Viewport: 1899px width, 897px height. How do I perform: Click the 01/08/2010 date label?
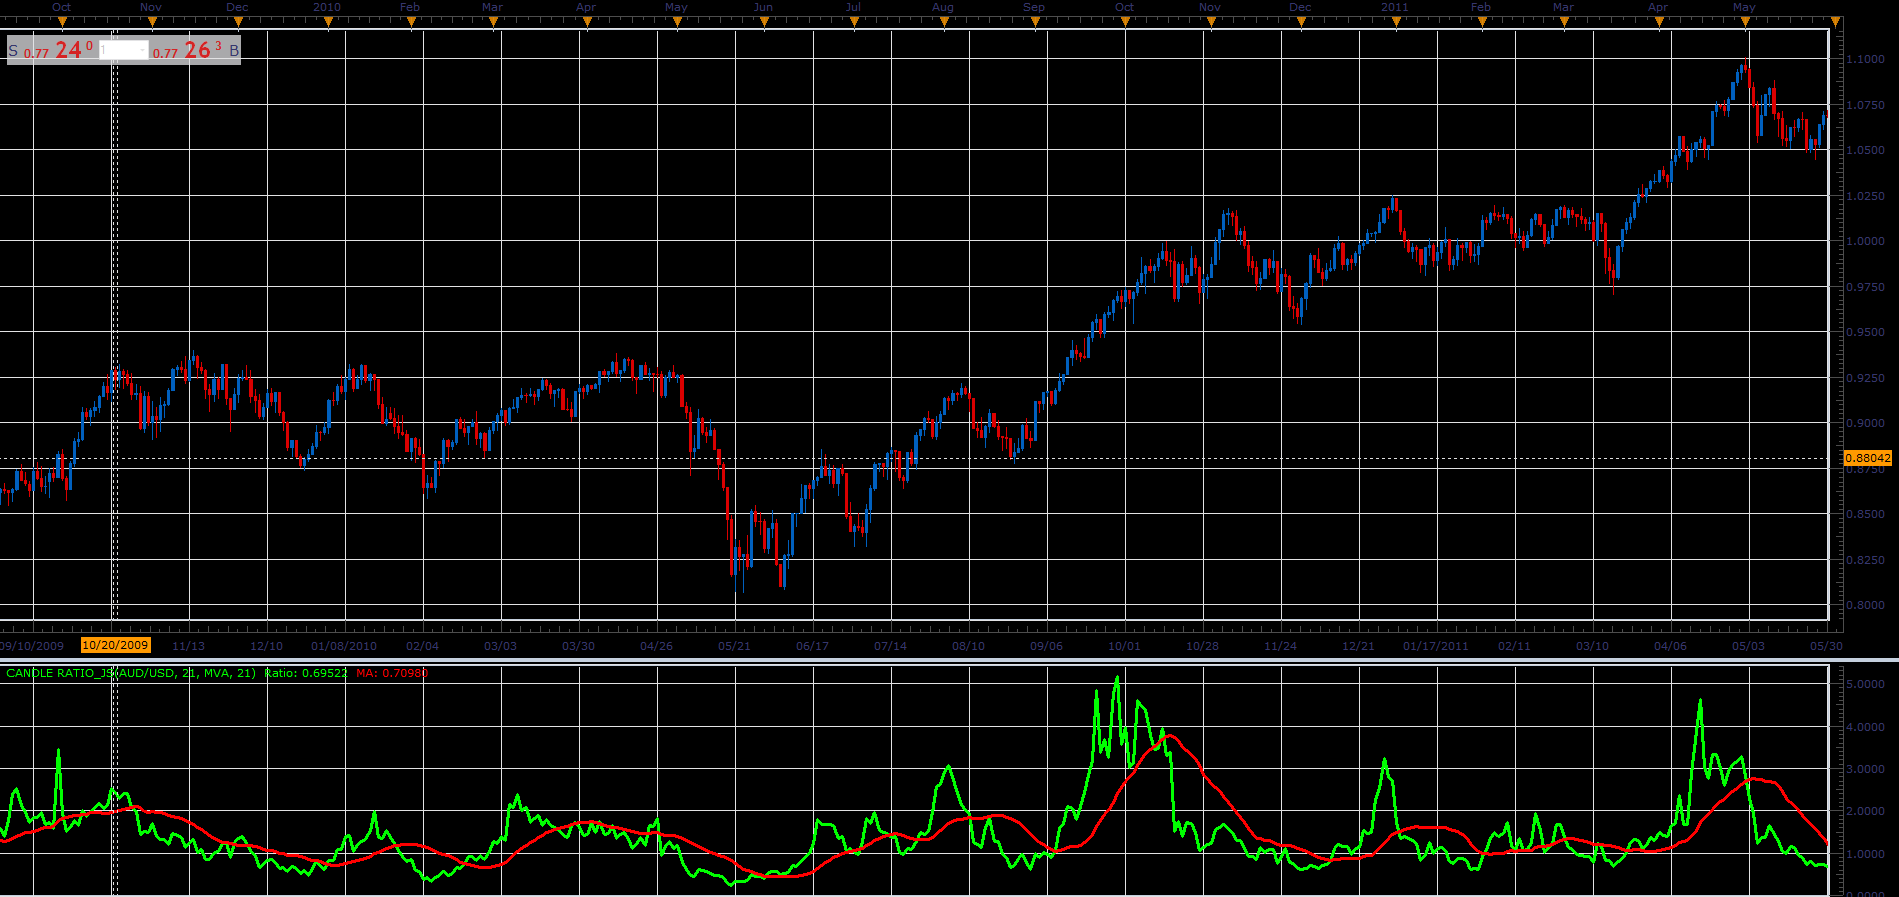pyautogui.click(x=344, y=646)
